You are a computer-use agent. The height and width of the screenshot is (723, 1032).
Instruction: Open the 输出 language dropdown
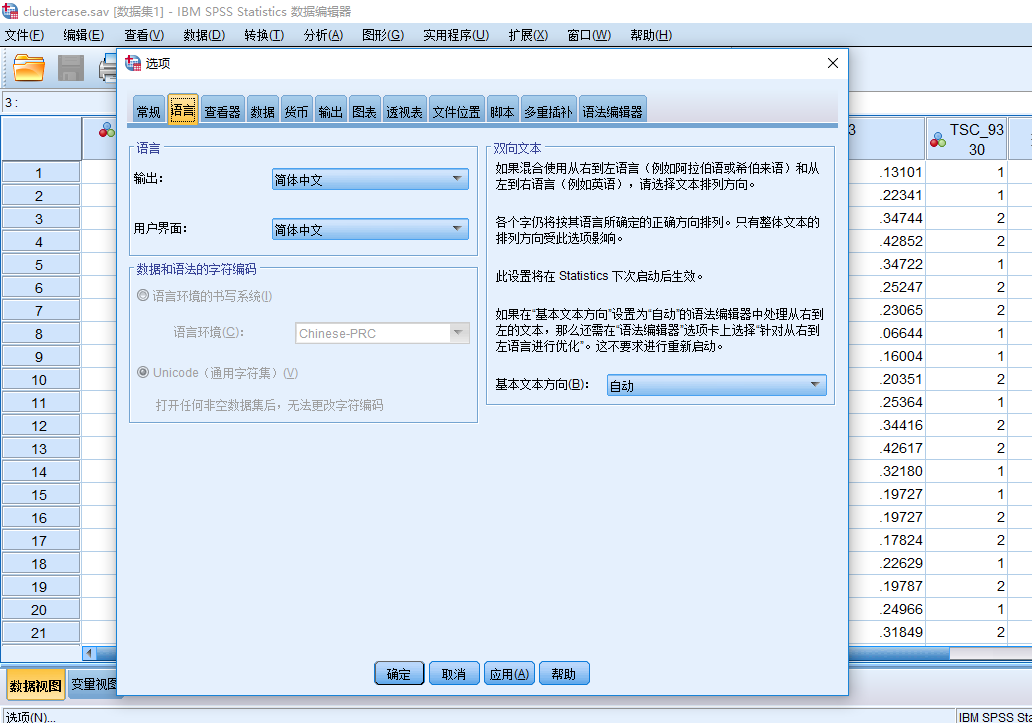[x=370, y=179]
